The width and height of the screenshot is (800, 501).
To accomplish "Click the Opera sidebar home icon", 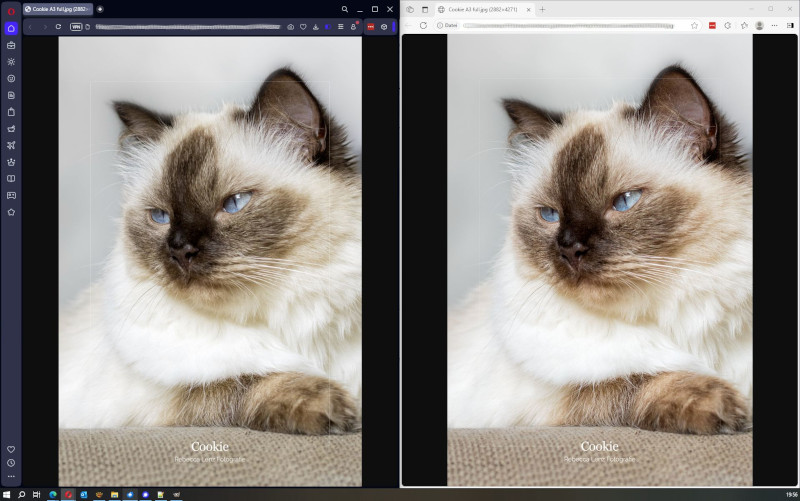I will [x=11, y=28].
